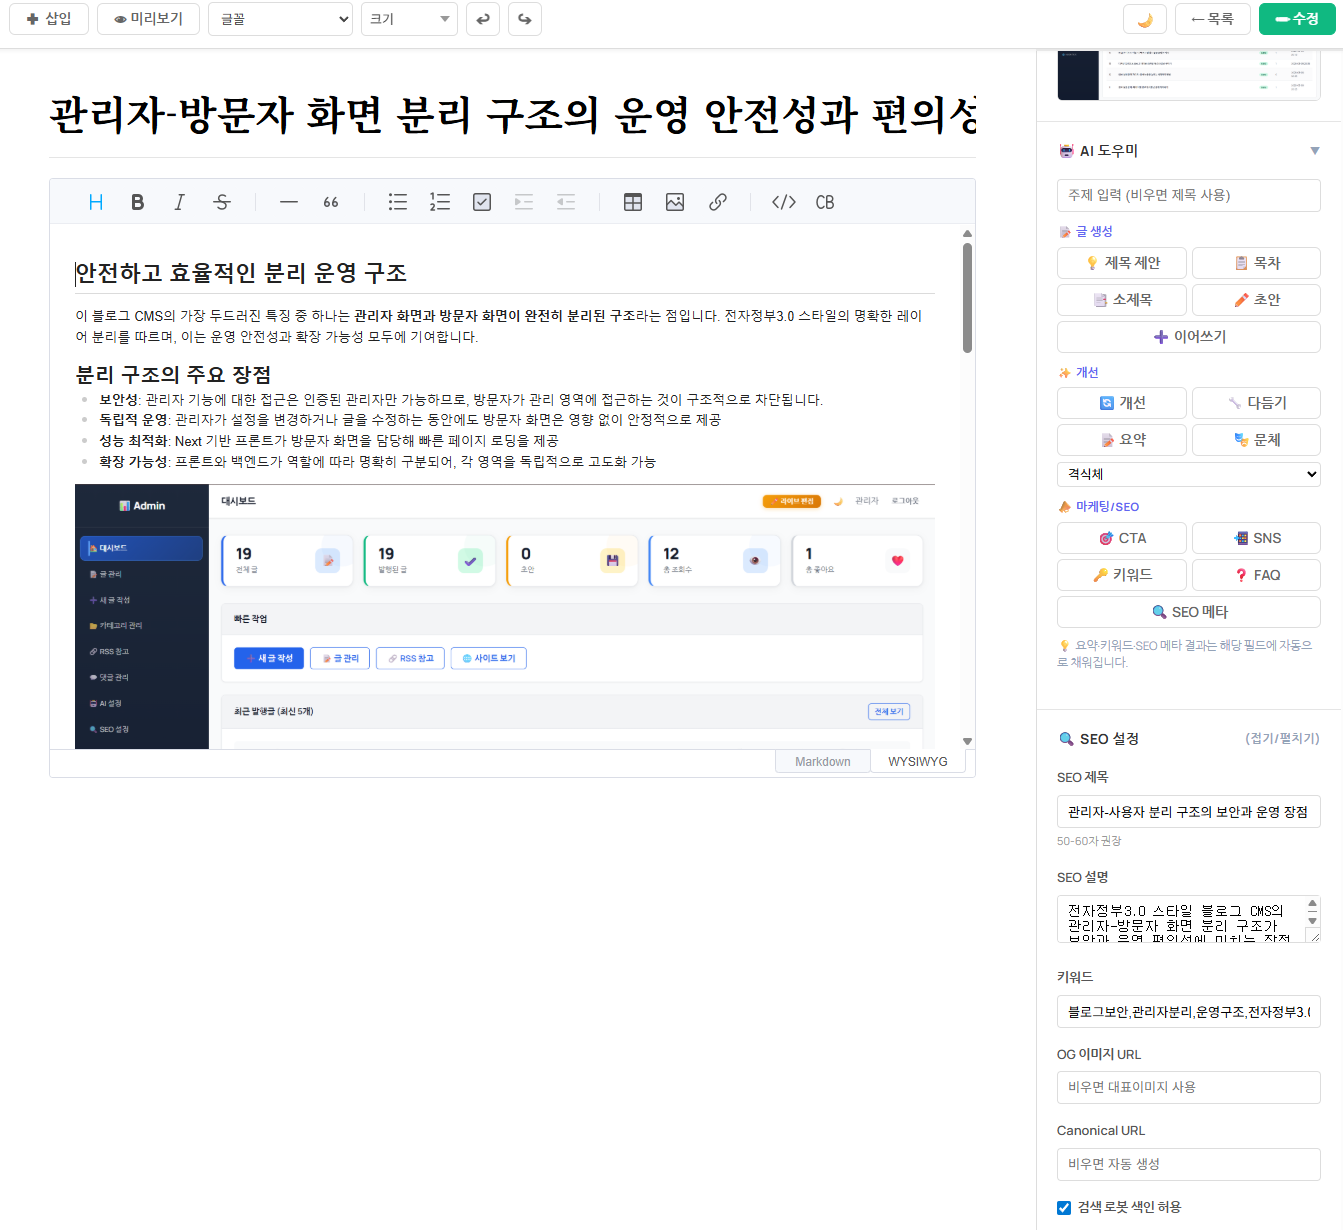
Task: Open the 글꼴 font dropdown
Action: click(280, 19)
